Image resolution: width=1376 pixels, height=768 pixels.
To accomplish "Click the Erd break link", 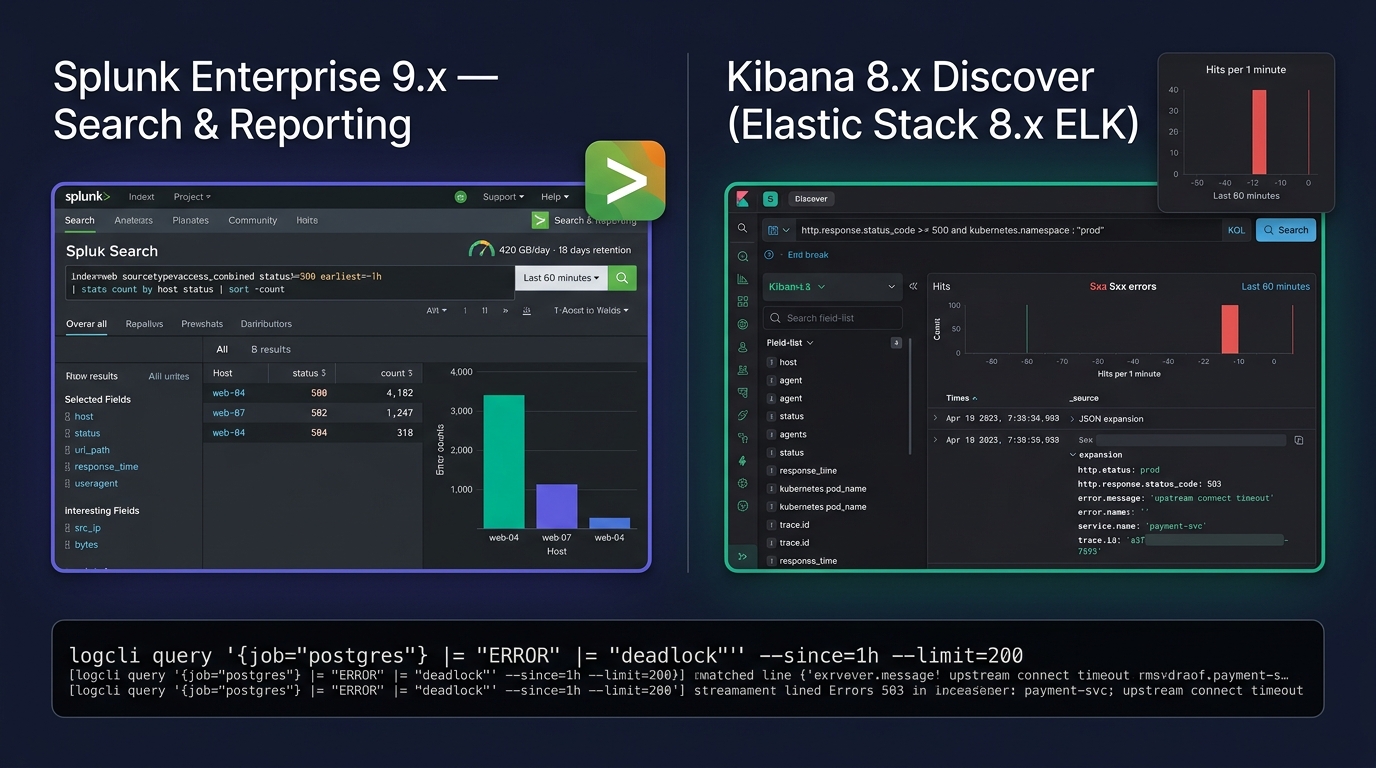I will click(808, 255).
